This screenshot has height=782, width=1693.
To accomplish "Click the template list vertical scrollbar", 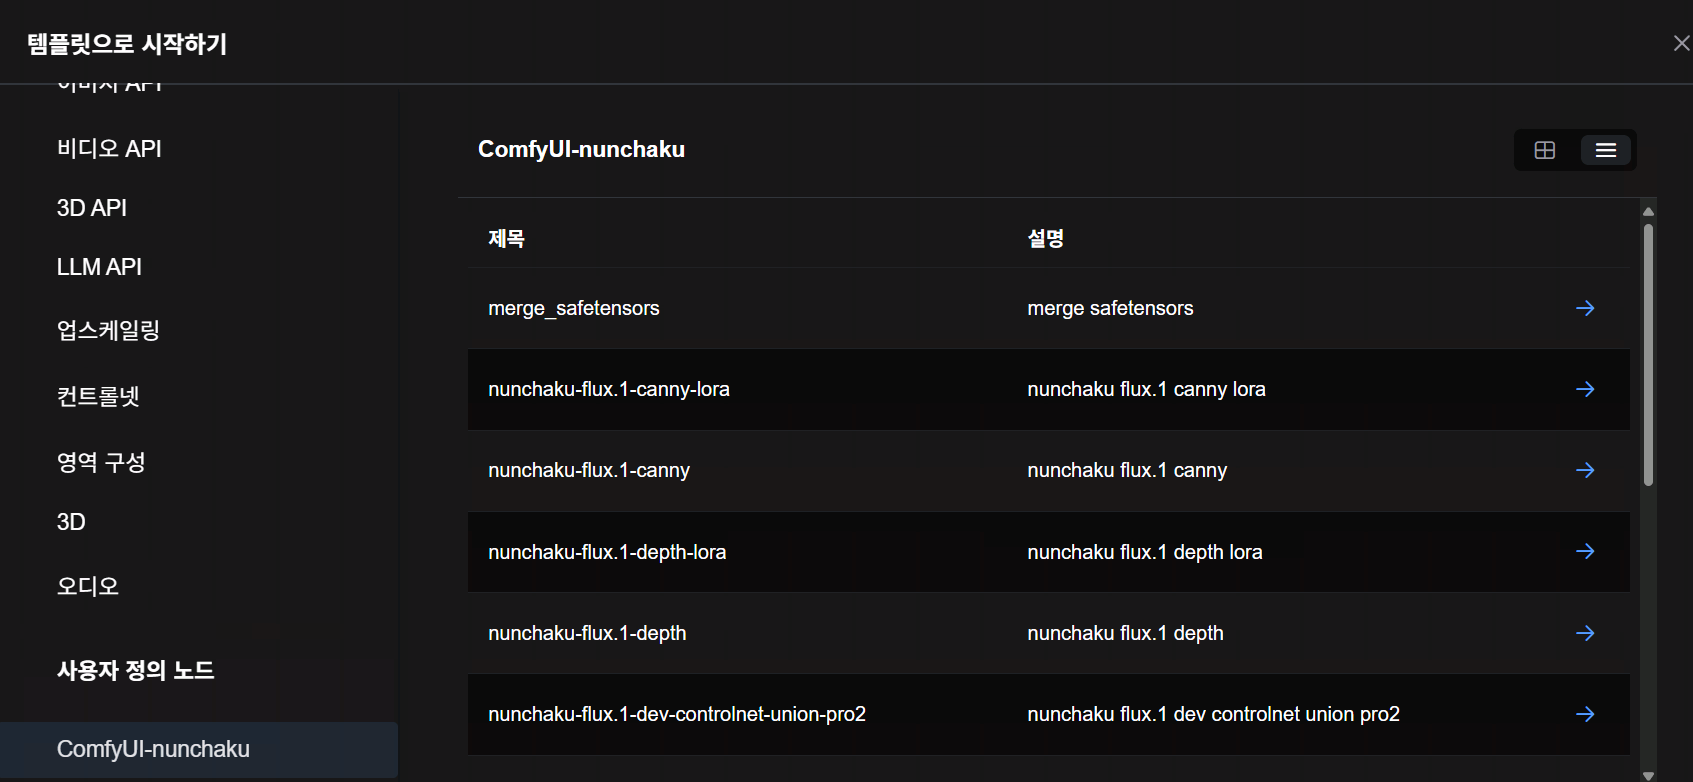I will click(x=1648, y=355).
